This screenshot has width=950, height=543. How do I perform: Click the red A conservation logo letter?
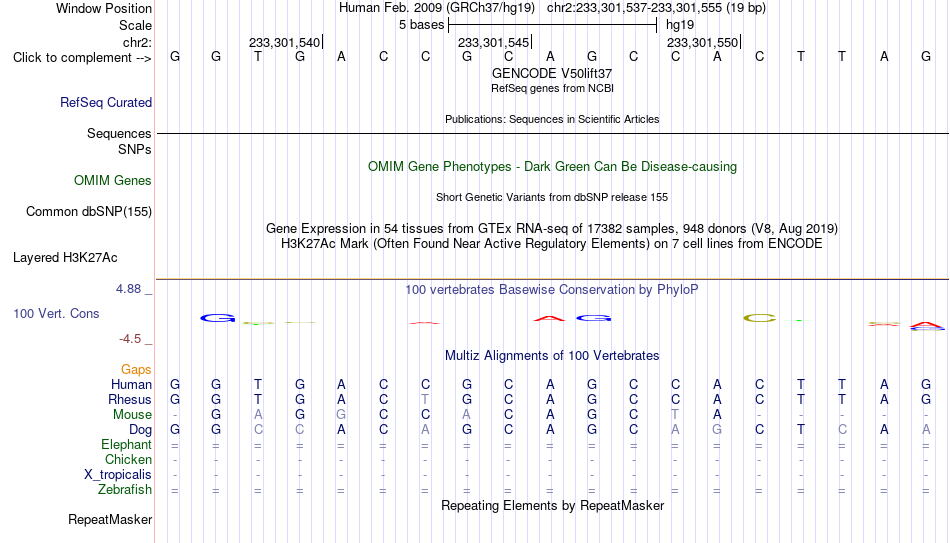[x=549, y=318]
